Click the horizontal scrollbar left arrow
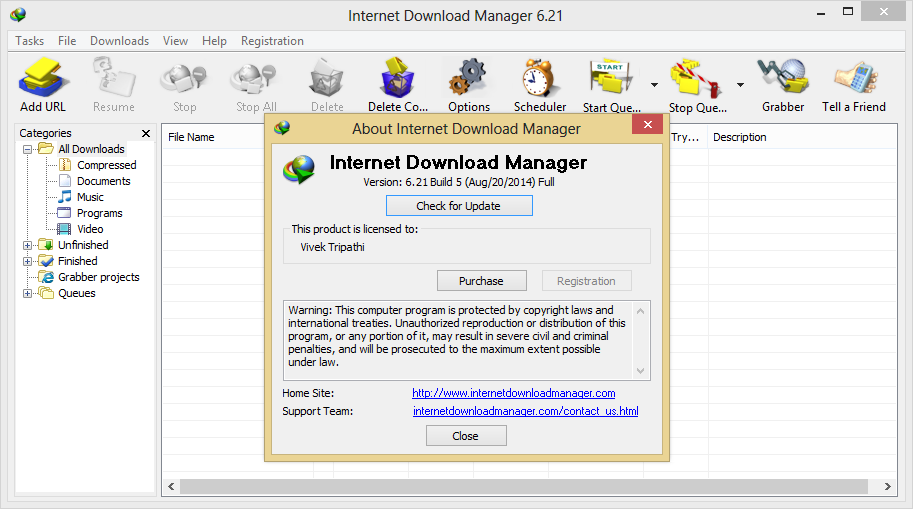This screenshot has height=509, width=913. tap(171, 486)
